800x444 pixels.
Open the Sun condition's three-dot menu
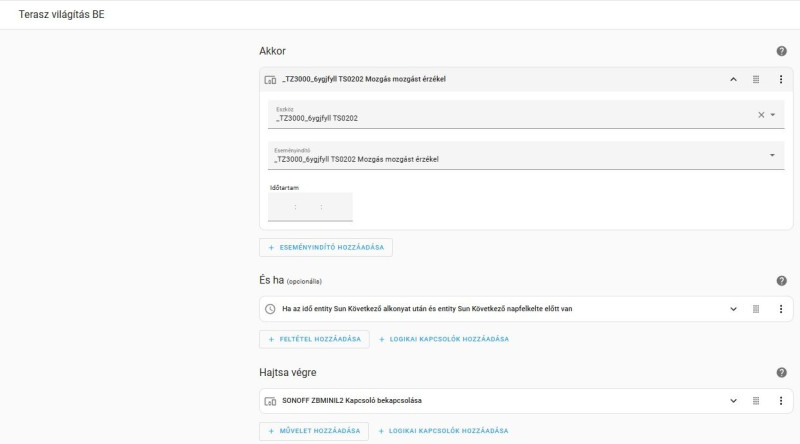781,309
